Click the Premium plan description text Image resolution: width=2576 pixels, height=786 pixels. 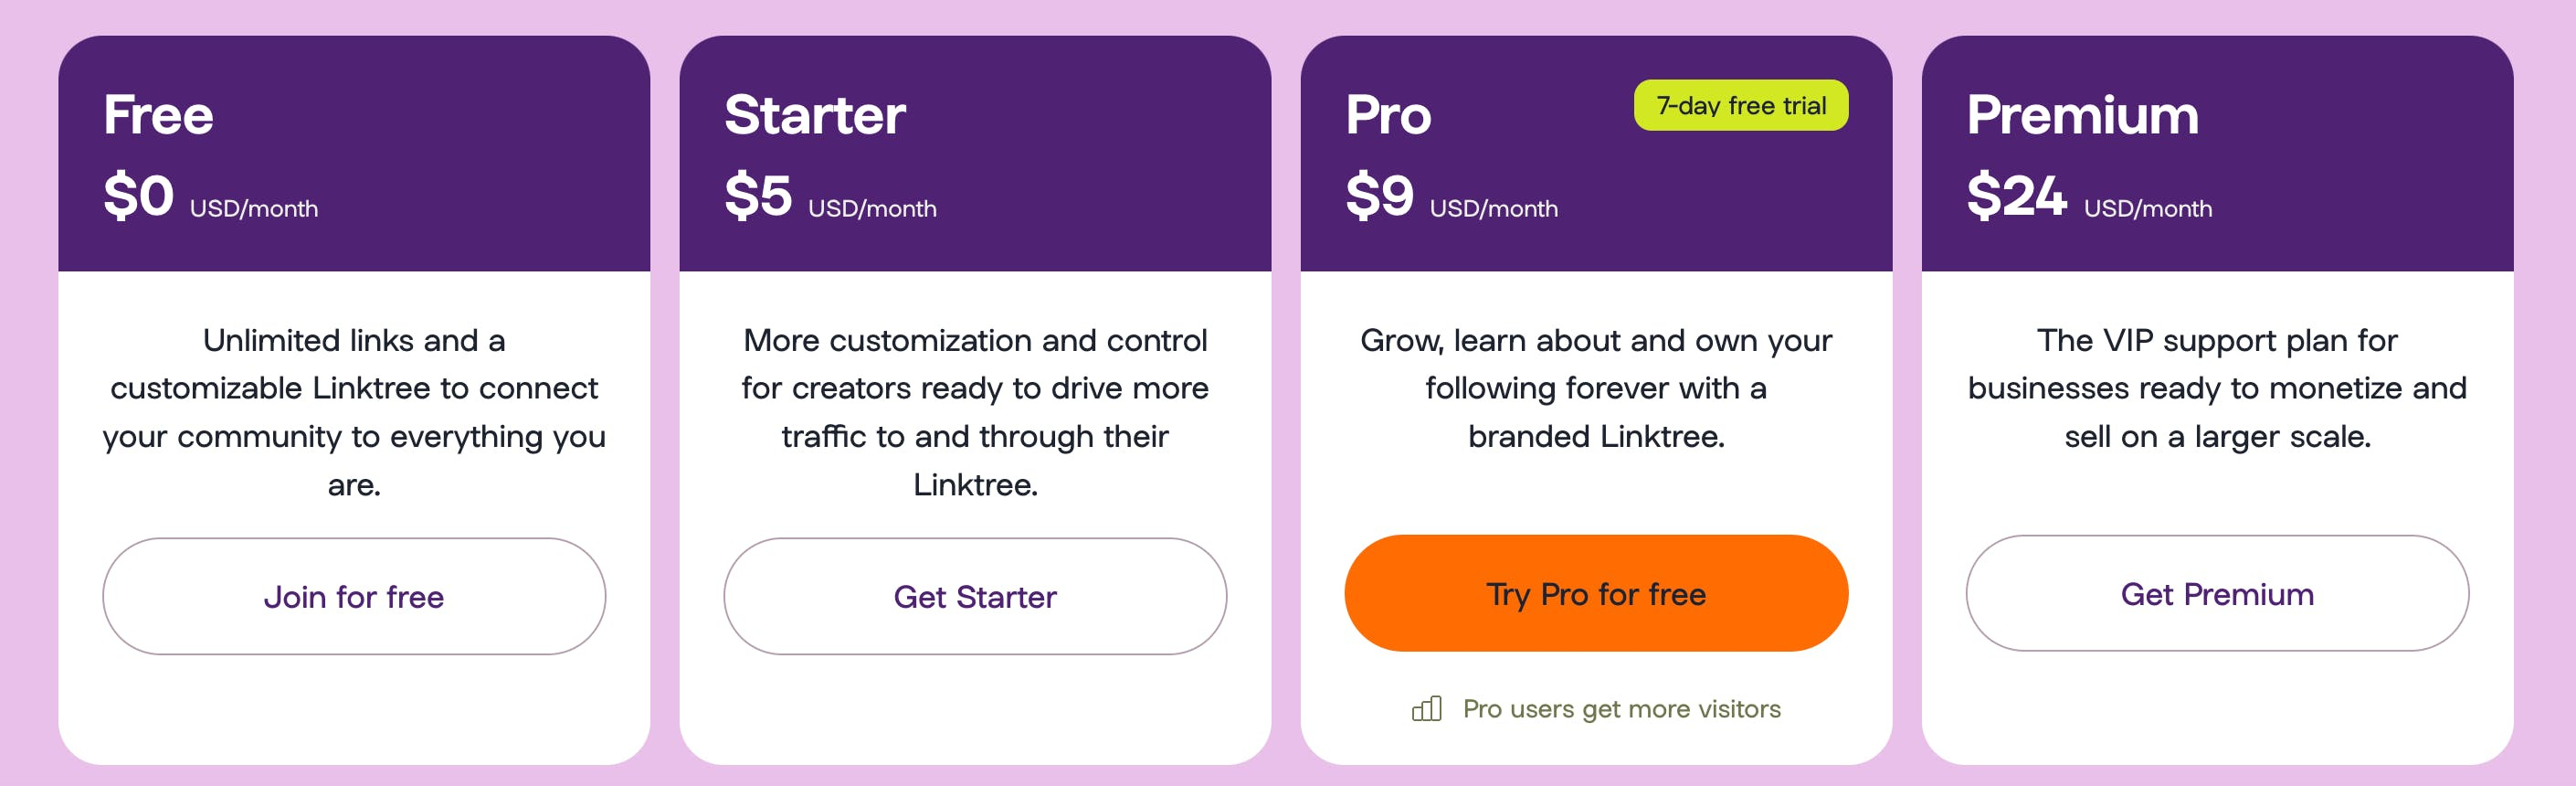pyautogui.click(x=2216, y=388)
